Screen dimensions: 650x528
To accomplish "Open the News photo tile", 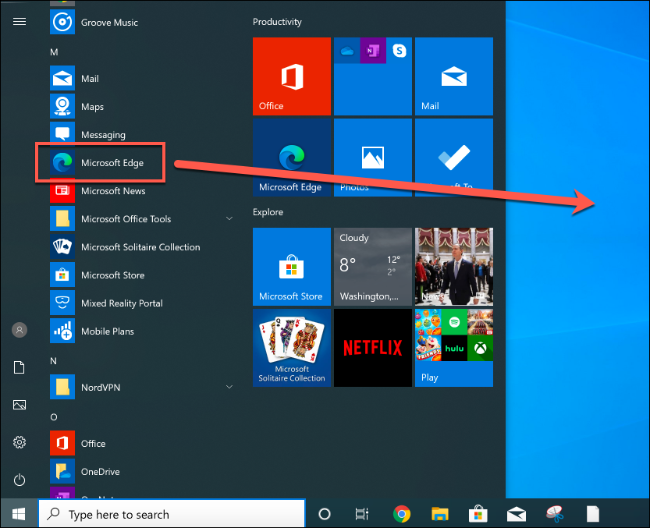I will click(454, 266).
